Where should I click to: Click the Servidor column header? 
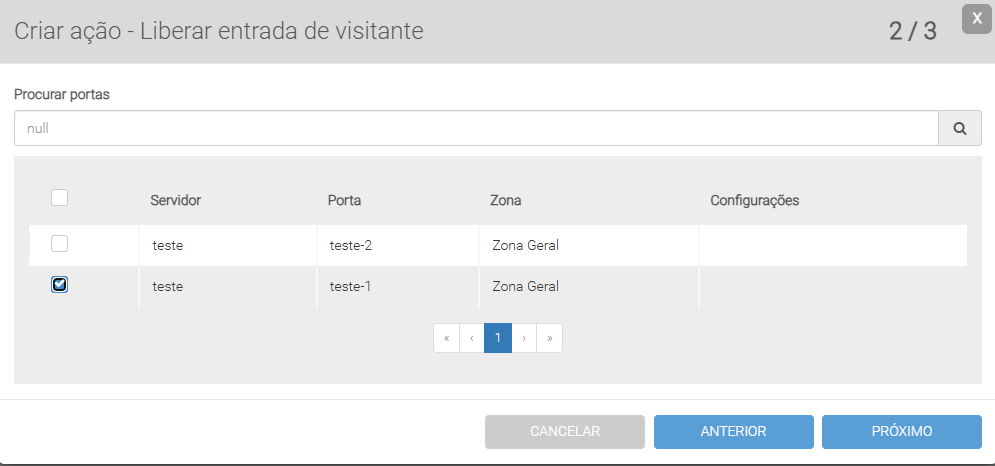176,200
